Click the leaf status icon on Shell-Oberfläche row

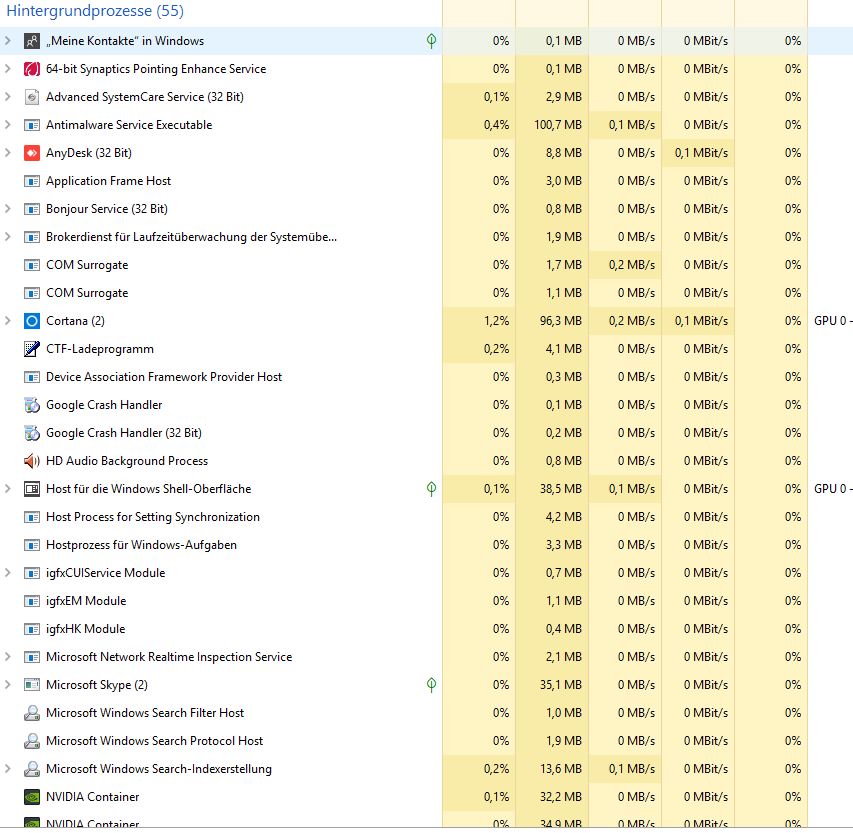click(431, 489)
